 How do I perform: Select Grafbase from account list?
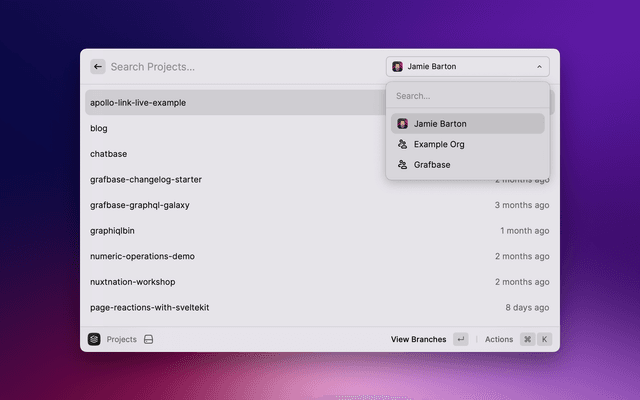coord(468,164)
